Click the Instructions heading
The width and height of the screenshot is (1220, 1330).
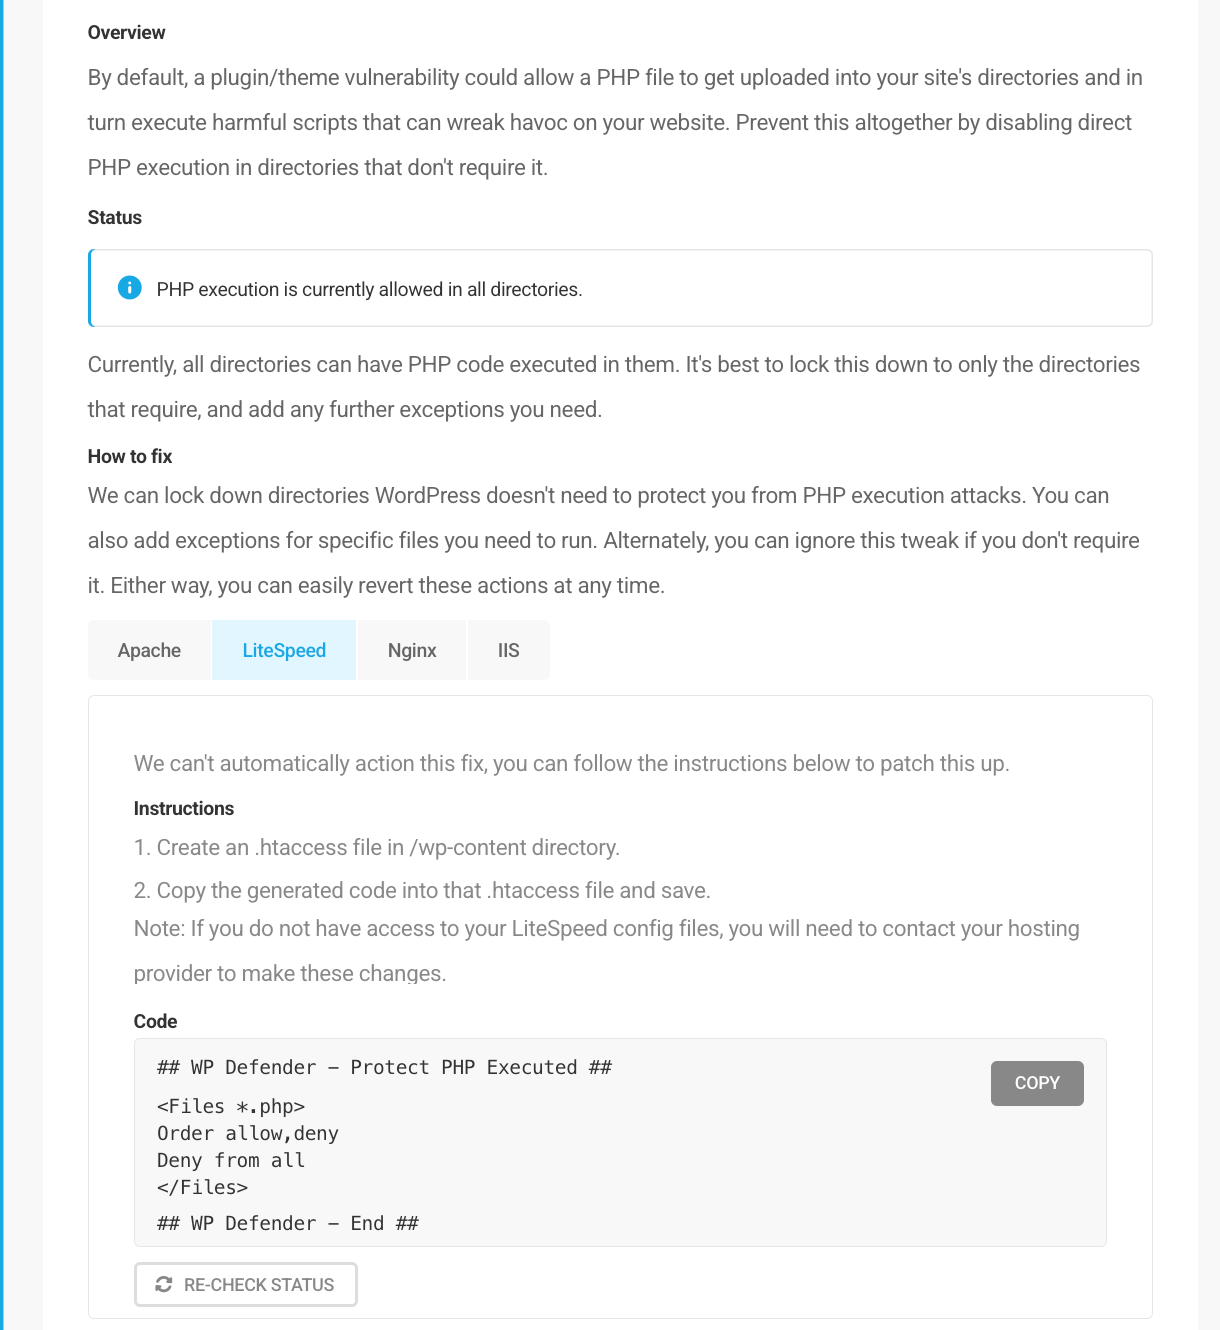(x=183, y=808)
